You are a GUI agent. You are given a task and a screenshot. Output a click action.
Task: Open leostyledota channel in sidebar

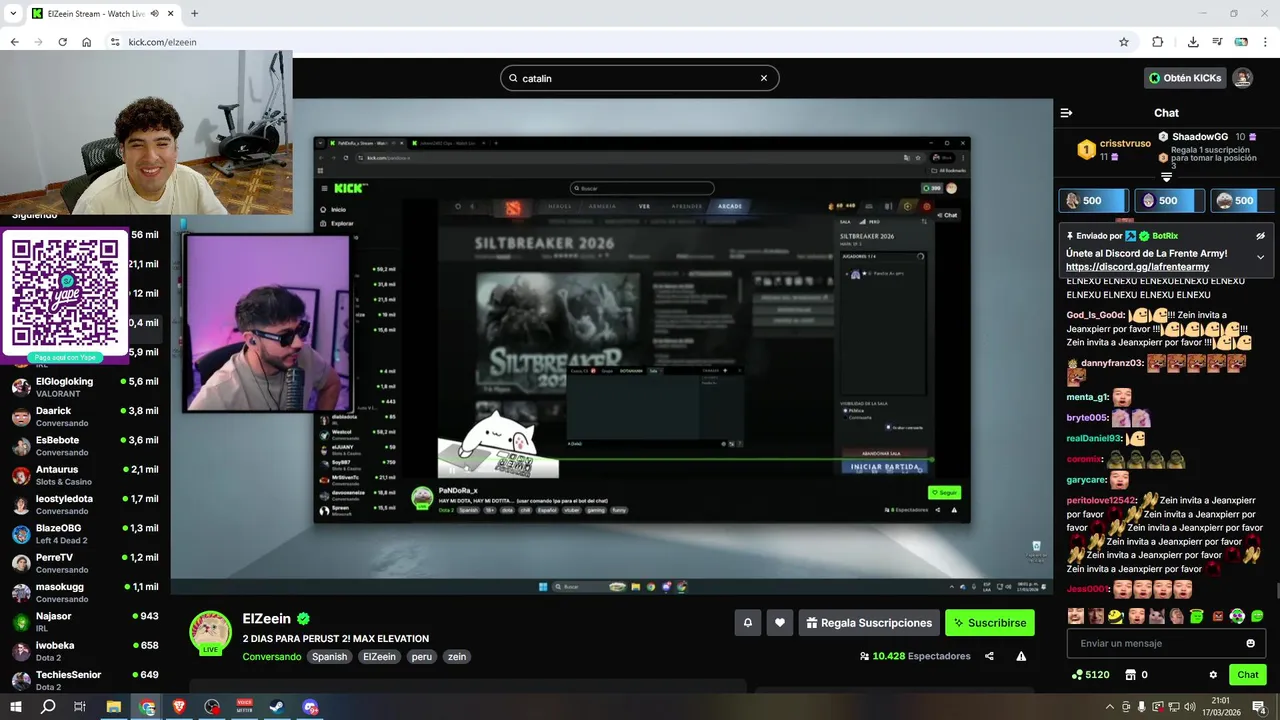[85, 504]
